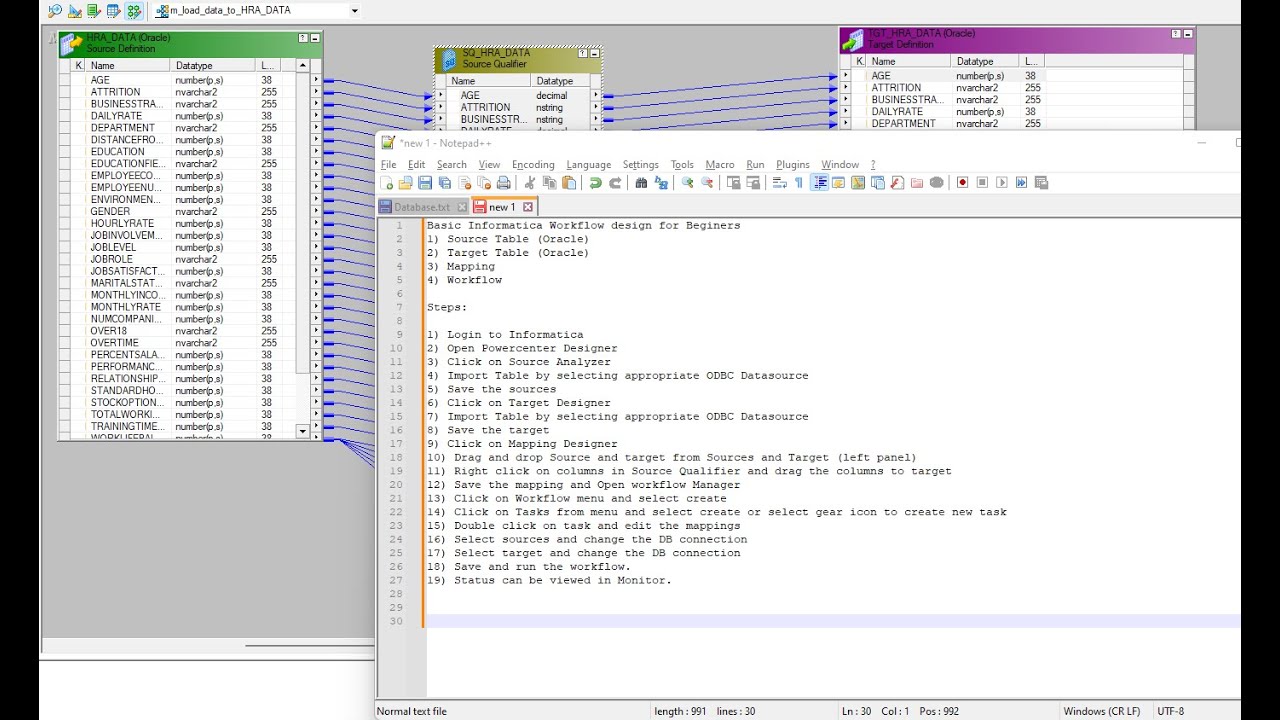Open the m_load_data_to_HRA_DATA mapping dropdown

click(354, 11)
